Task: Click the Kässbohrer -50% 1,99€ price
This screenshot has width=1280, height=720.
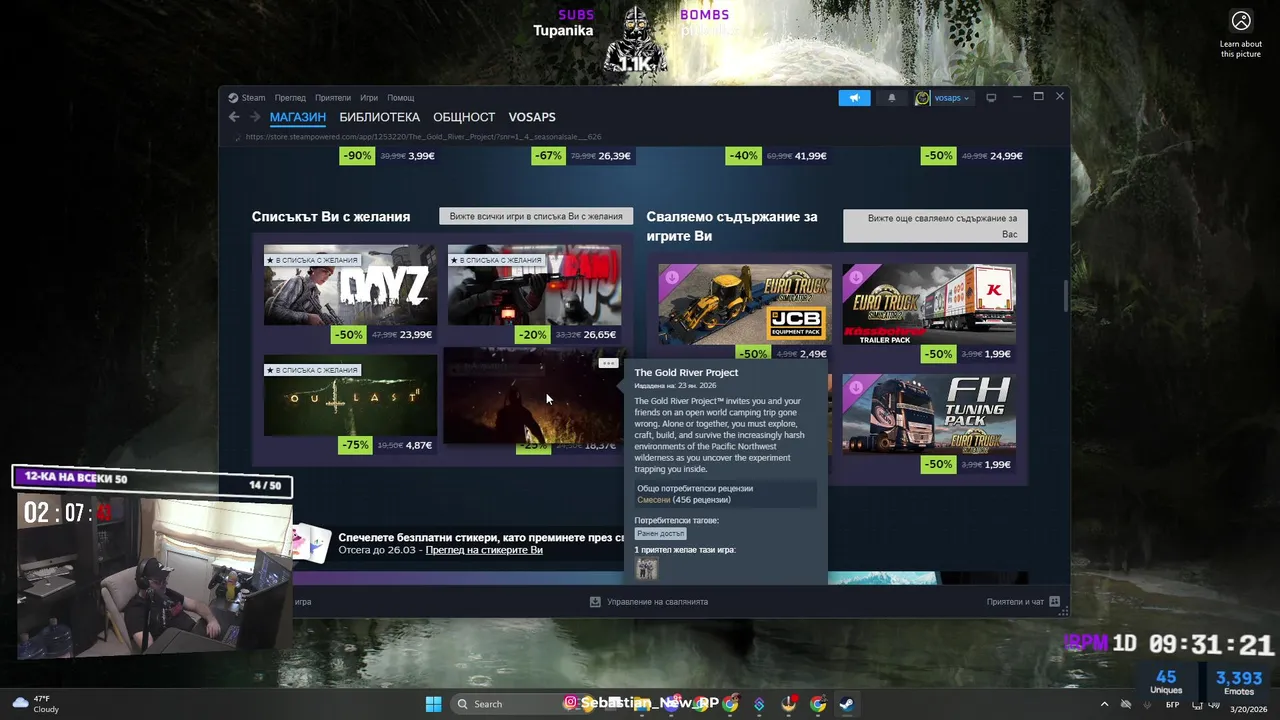Action: (x=967, y=354)
